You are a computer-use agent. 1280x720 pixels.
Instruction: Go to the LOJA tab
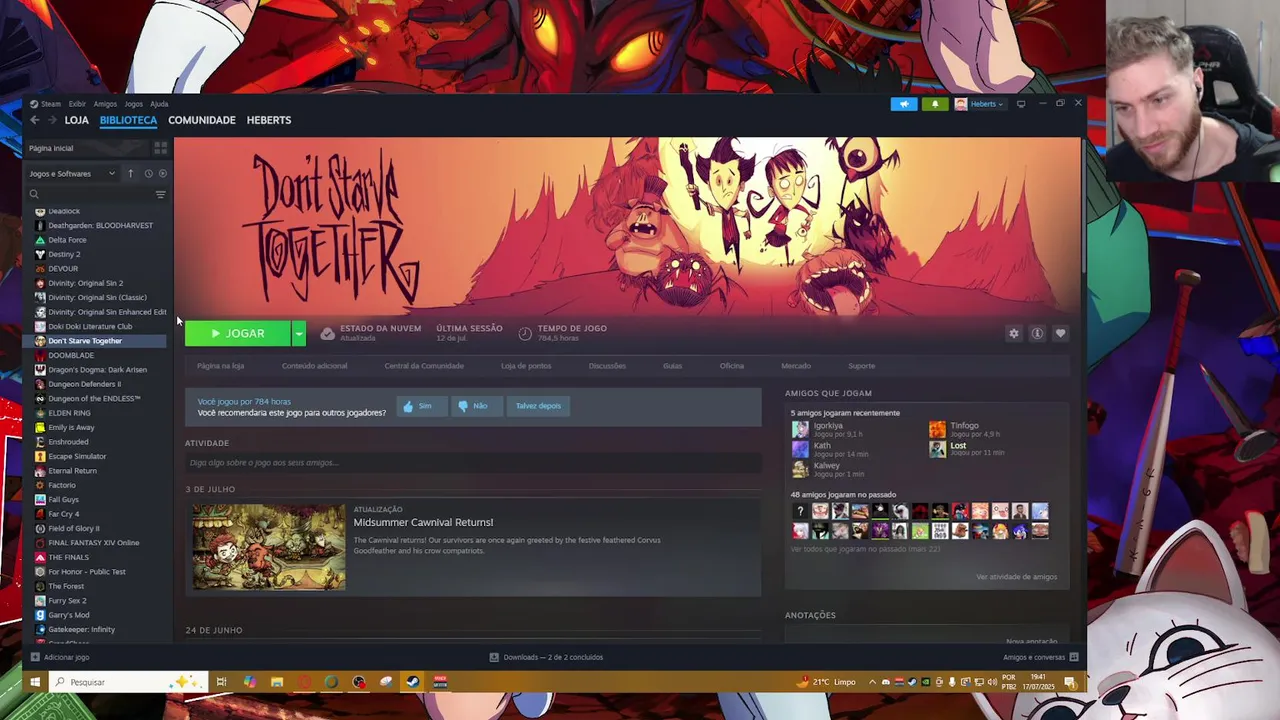point(77,120)
